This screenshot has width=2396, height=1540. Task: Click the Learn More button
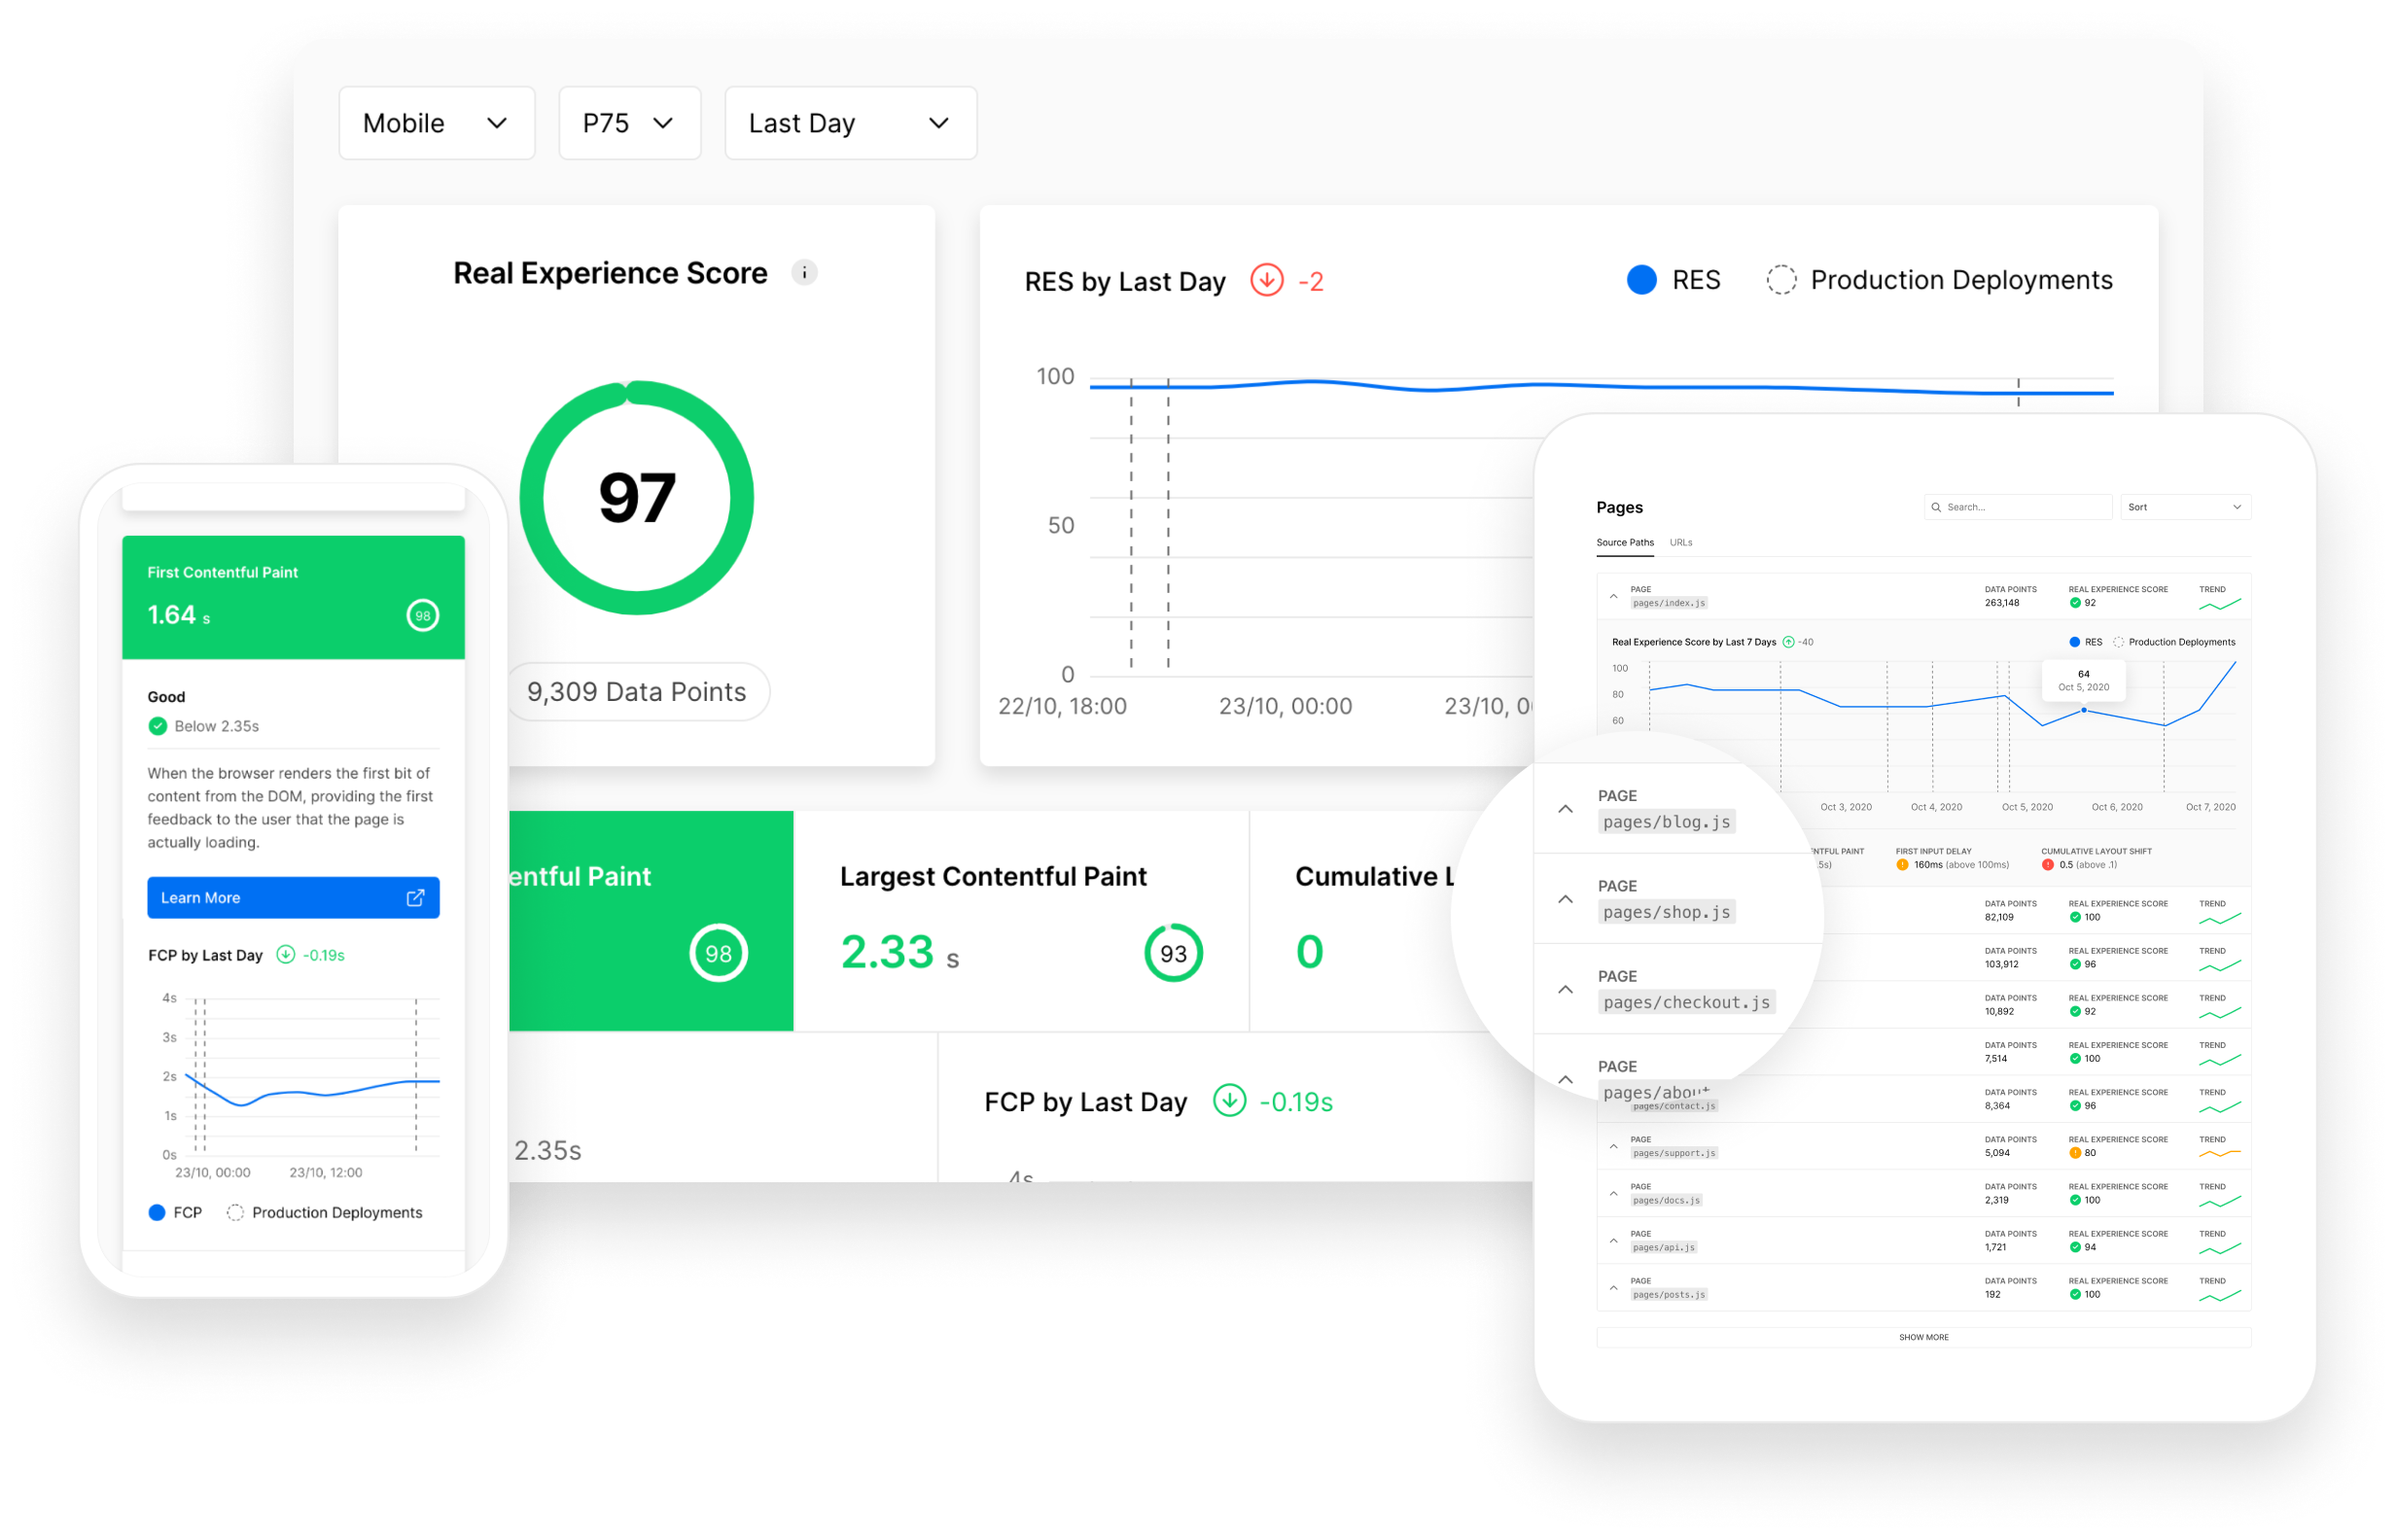[293, 898]
